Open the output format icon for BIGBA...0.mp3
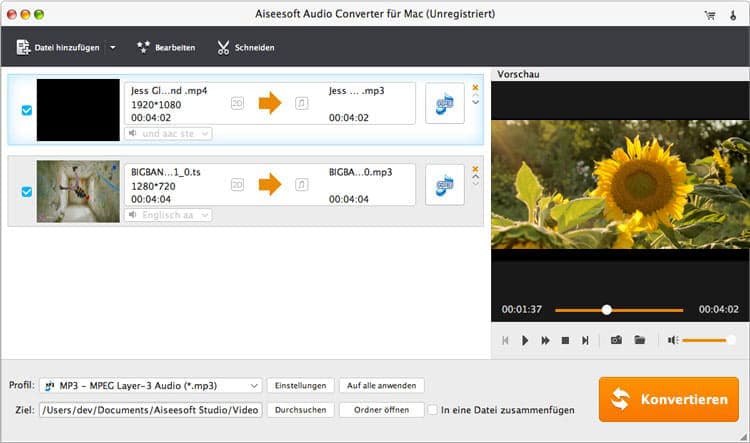The image size is (750, 443). coord(445,185)
